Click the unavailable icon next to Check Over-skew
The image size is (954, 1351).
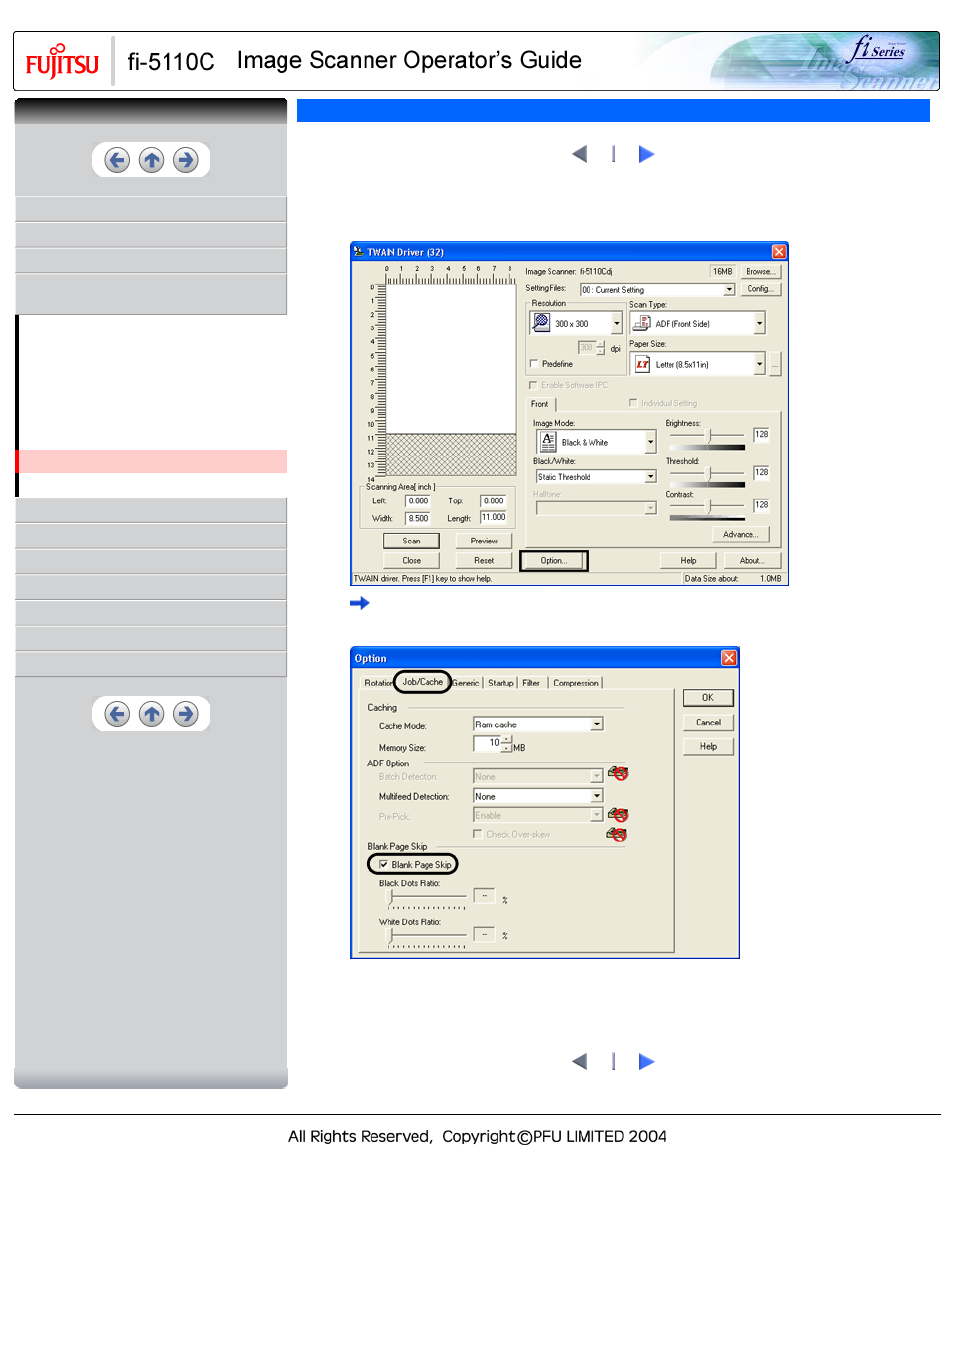617,834
